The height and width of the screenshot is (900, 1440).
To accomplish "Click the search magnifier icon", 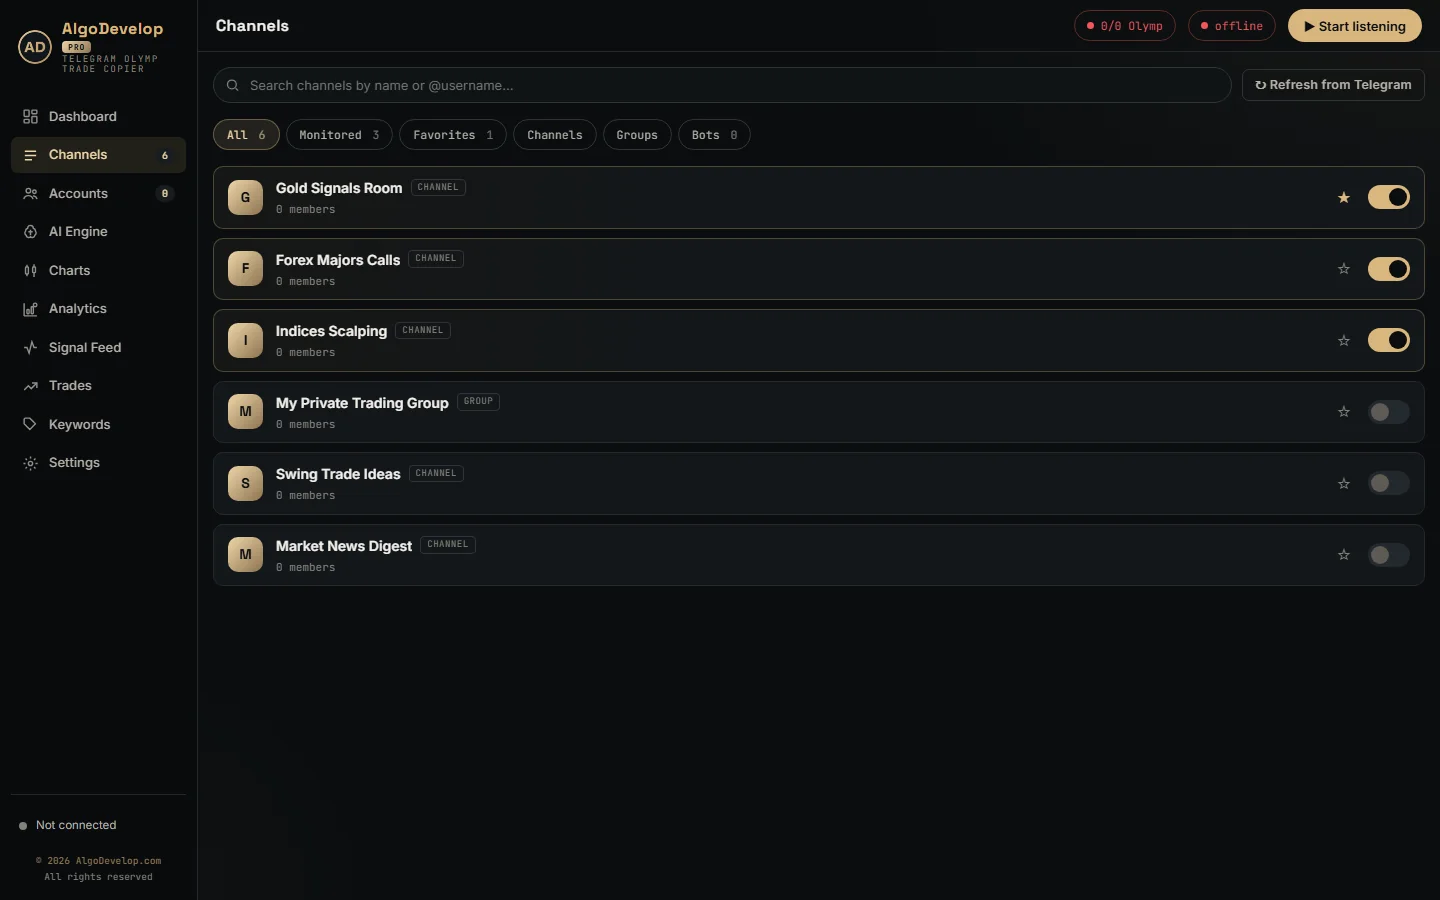I will click(232, 86).
